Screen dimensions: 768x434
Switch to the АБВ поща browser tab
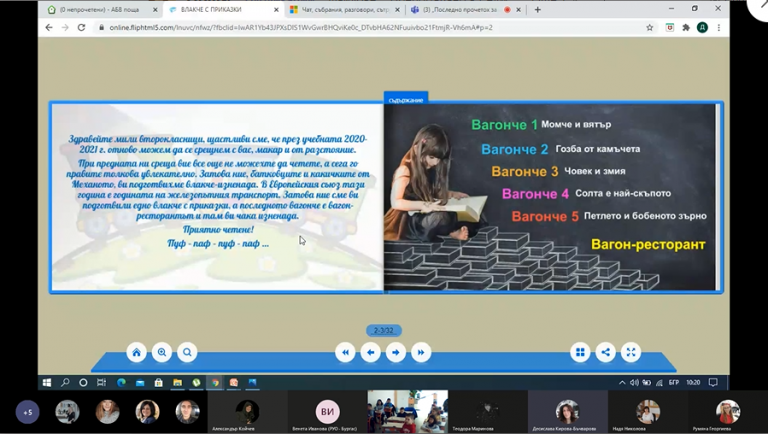[99, 9]
